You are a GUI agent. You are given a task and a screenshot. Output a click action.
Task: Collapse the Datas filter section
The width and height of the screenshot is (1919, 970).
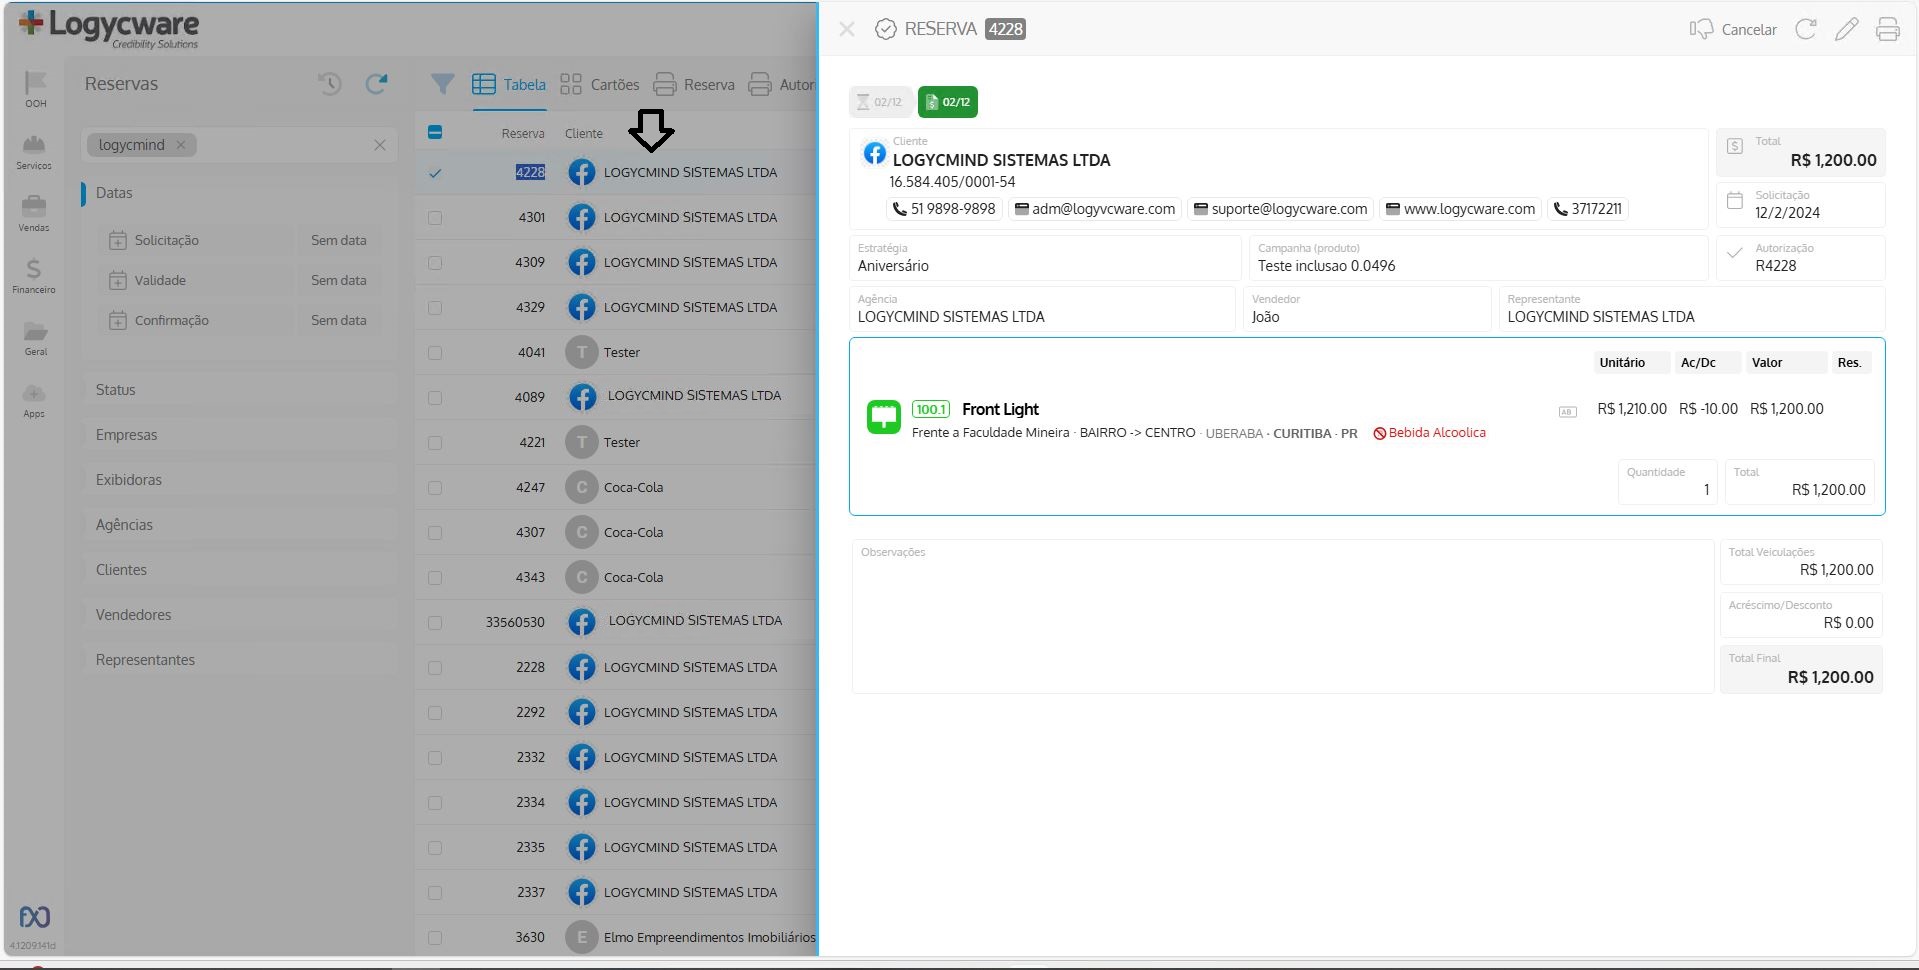point(240,193)
